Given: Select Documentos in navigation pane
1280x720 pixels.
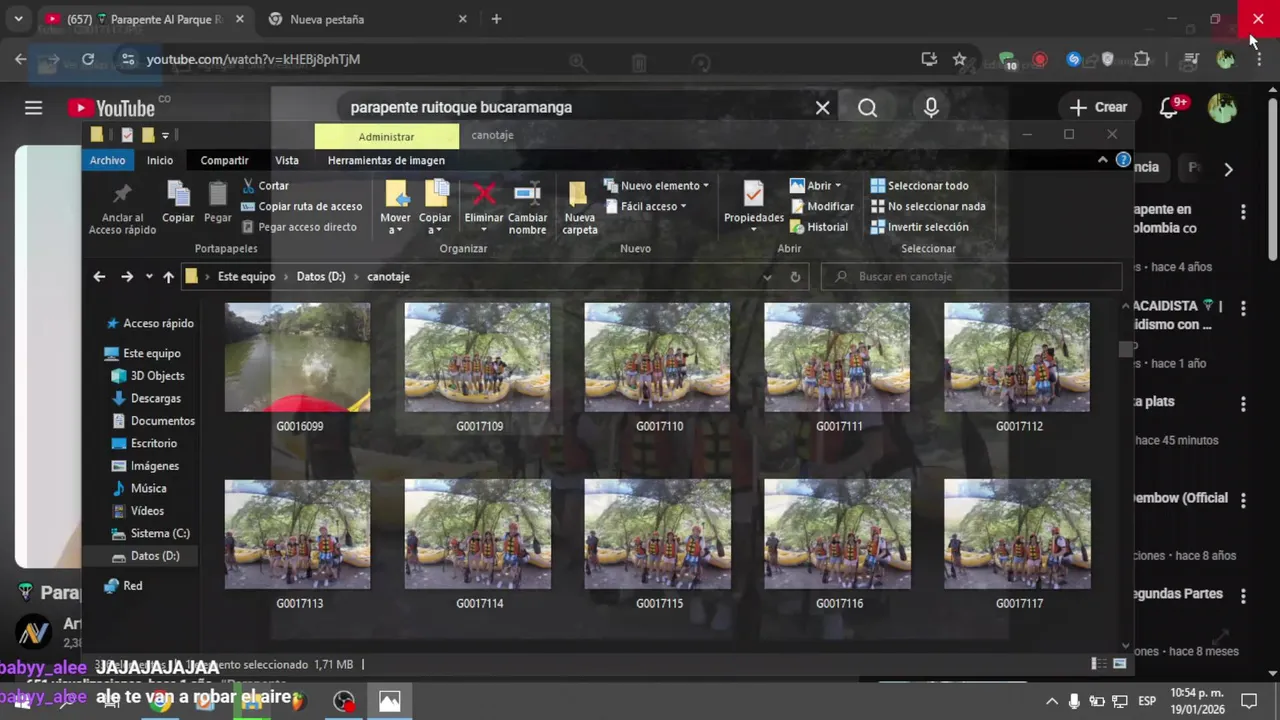Looking at the screenshot, I should coord(152,421).
